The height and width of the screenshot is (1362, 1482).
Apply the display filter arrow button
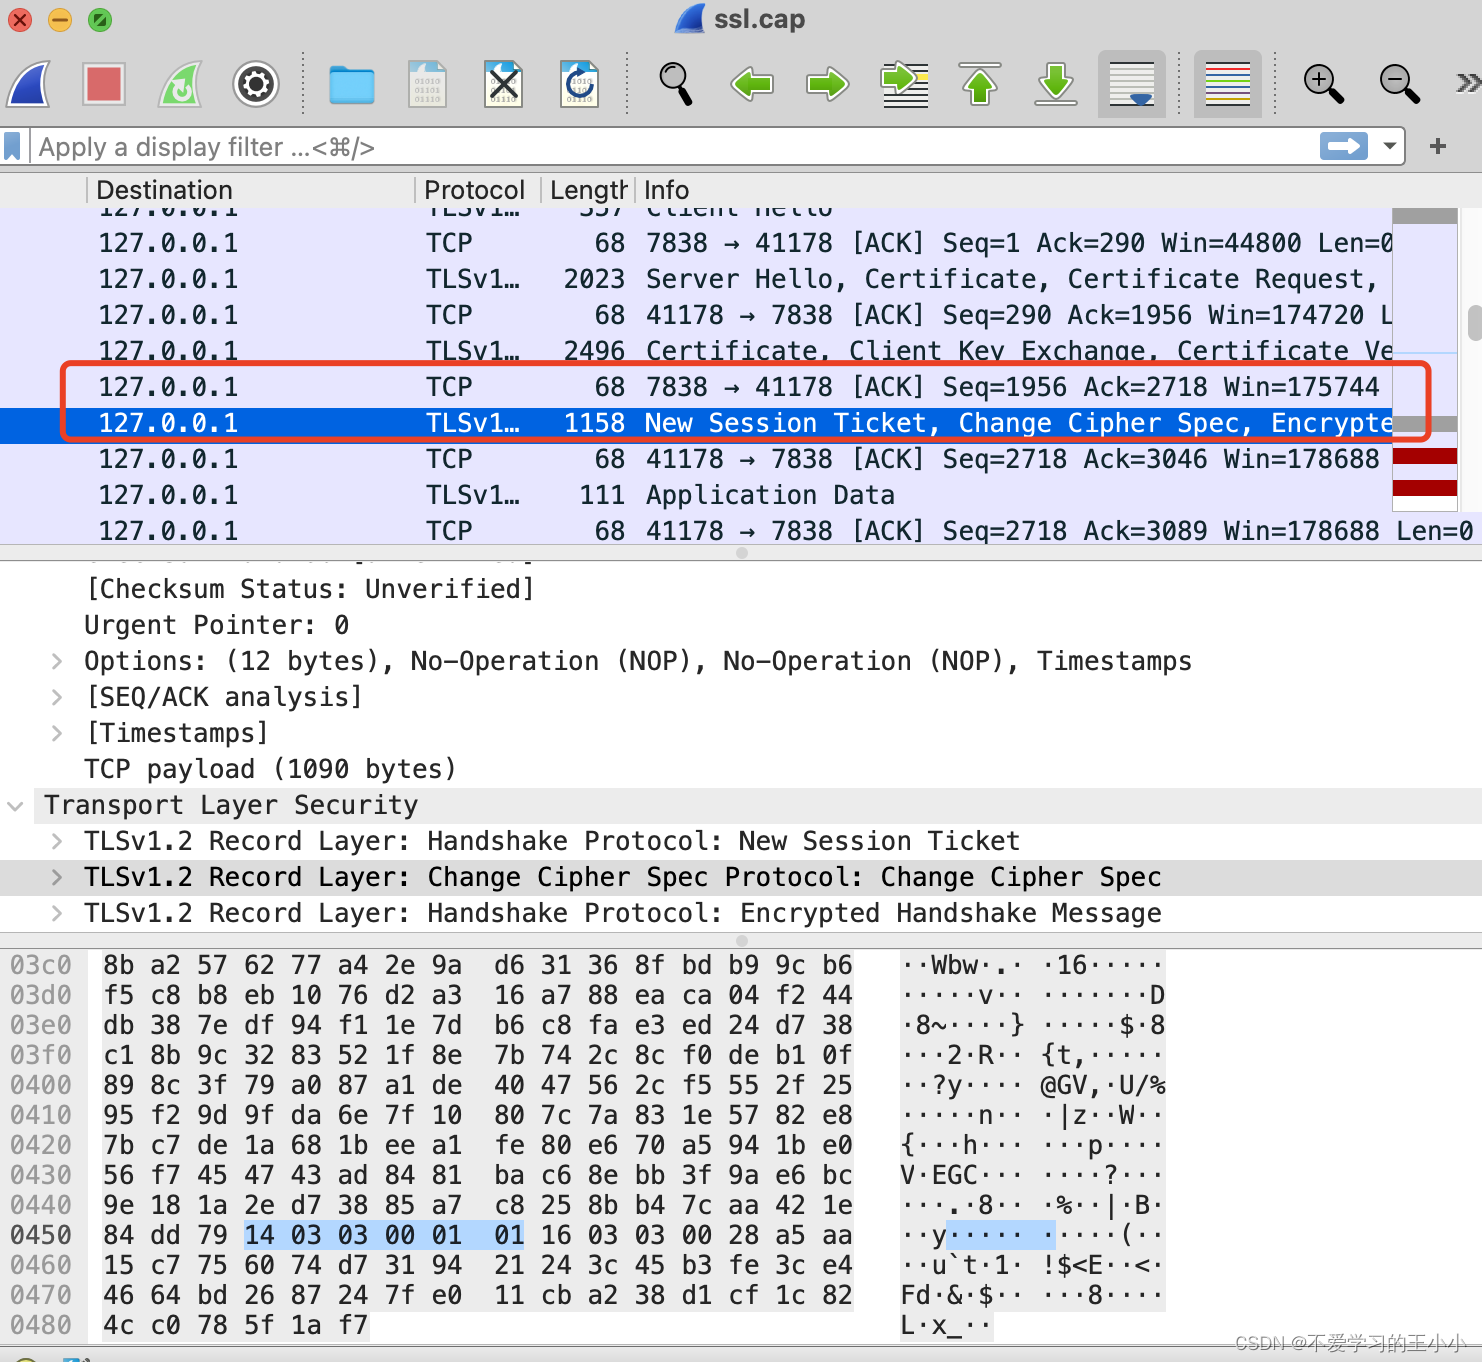[1344, 147]
